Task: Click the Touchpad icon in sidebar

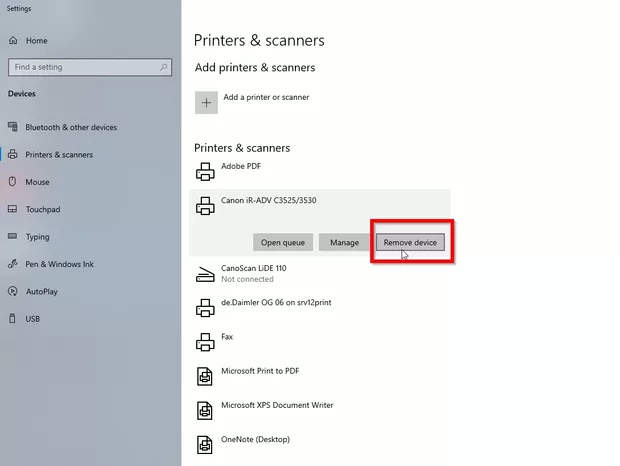Action: tap(13, 209)
